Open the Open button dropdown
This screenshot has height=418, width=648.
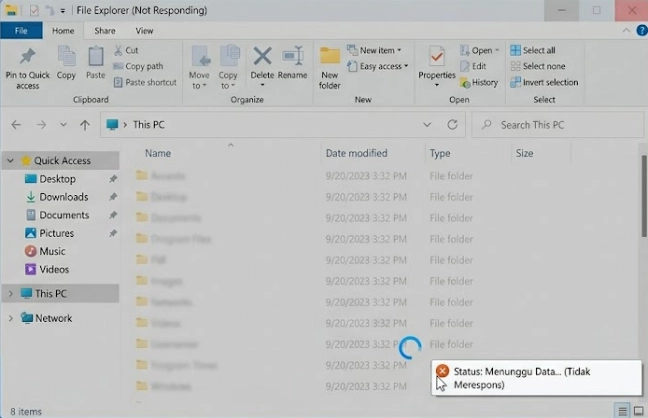[497, 50]
